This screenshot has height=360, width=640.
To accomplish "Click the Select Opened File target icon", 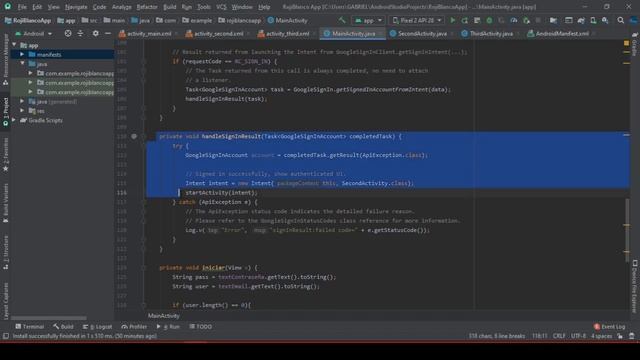I will 68,33.
